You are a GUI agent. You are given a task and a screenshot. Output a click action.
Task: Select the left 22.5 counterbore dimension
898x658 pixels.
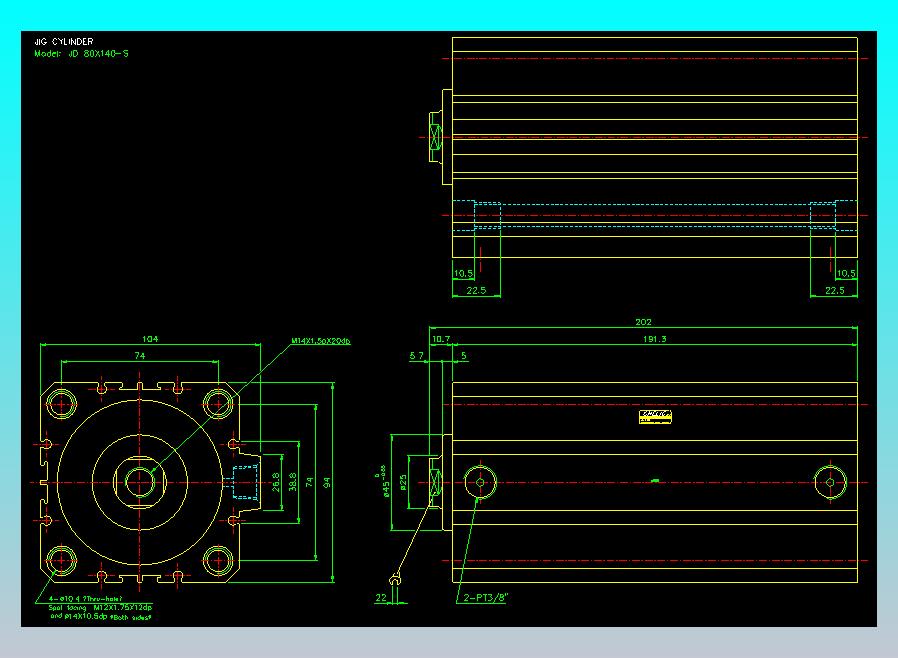[x=476, y=290]
